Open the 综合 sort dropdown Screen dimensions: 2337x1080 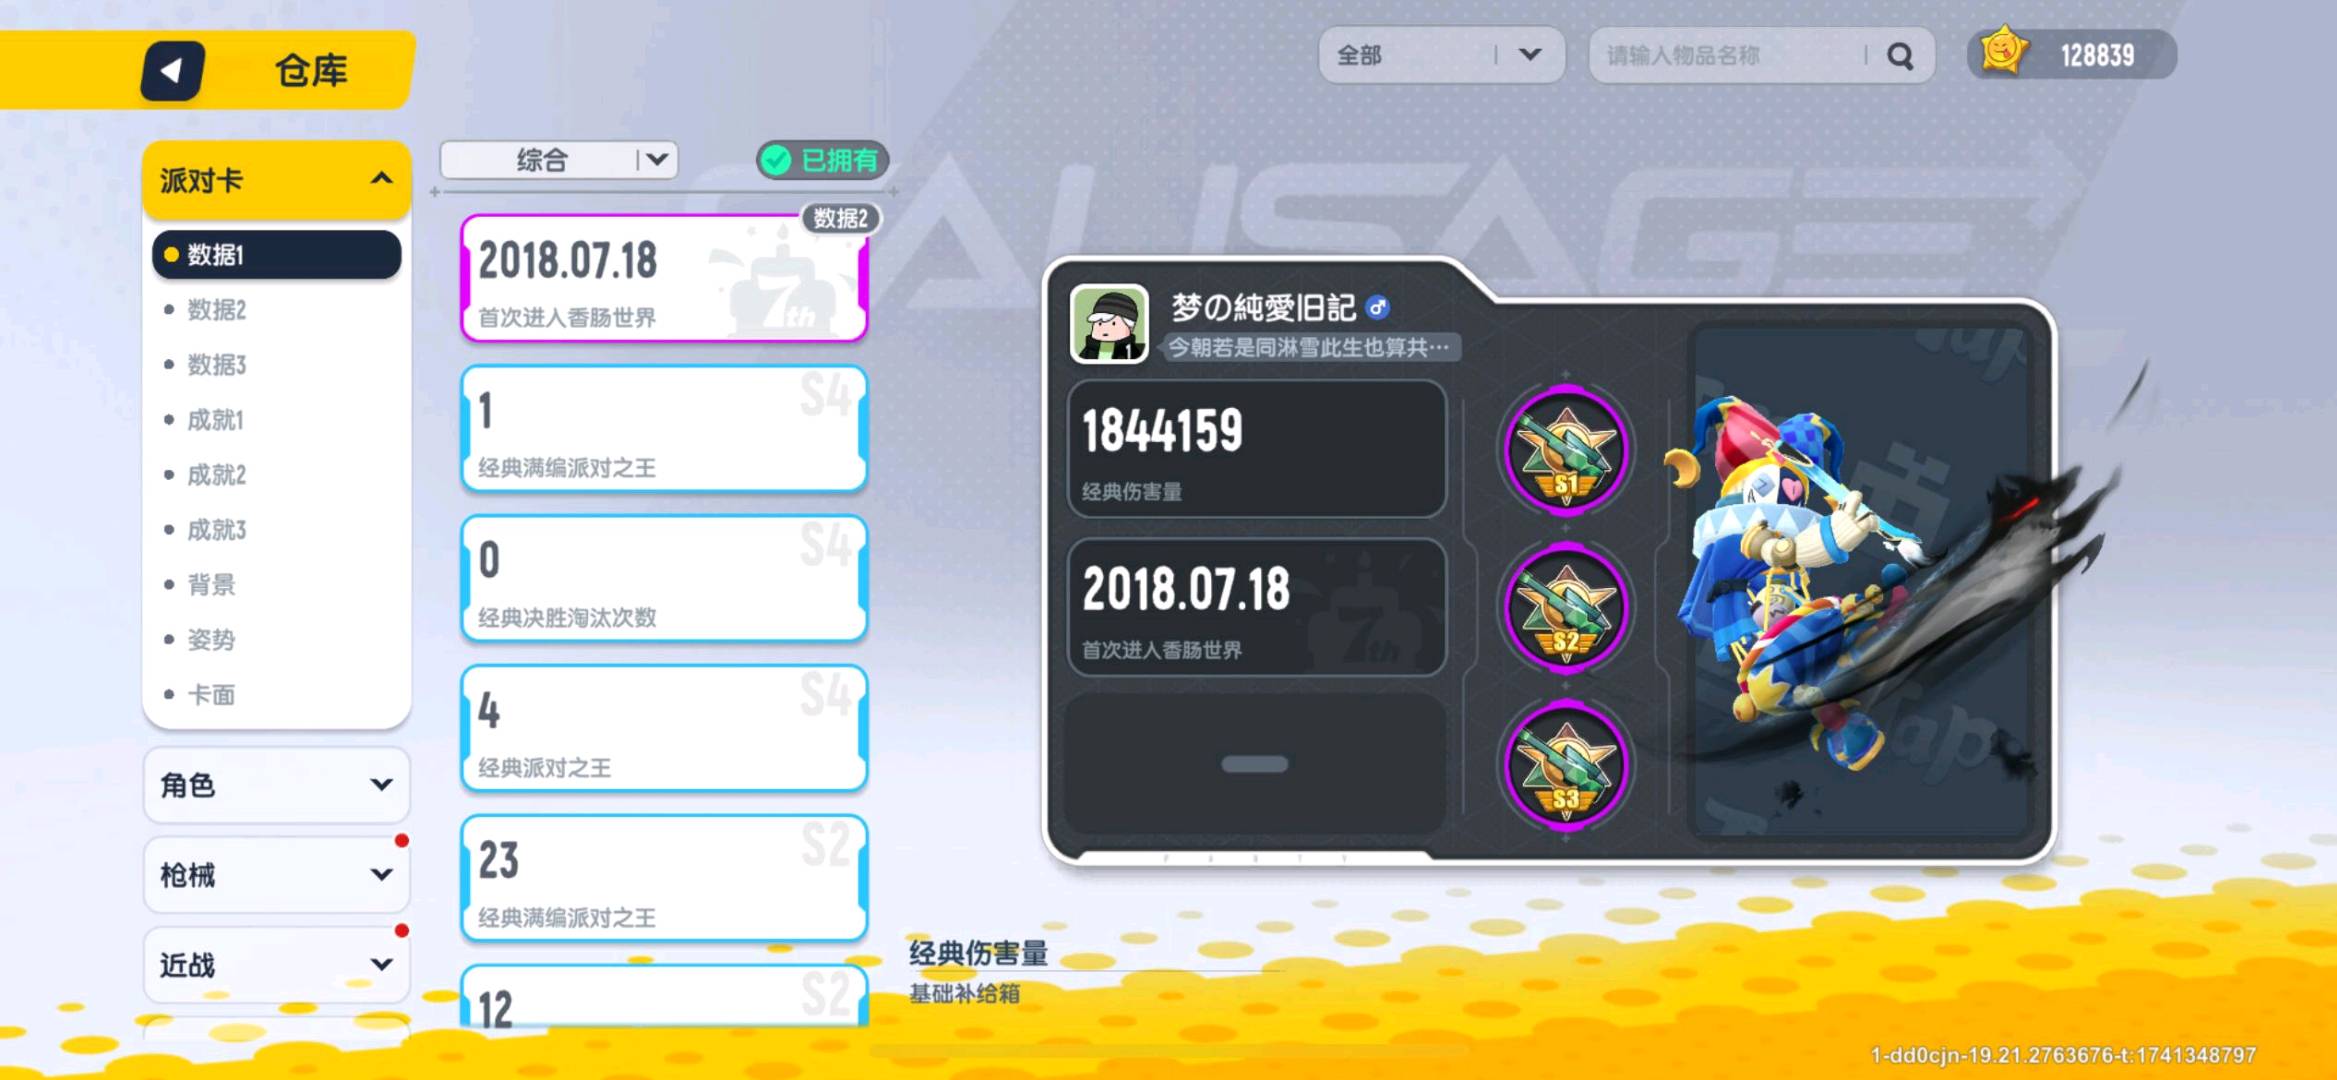tap(559, 160)
